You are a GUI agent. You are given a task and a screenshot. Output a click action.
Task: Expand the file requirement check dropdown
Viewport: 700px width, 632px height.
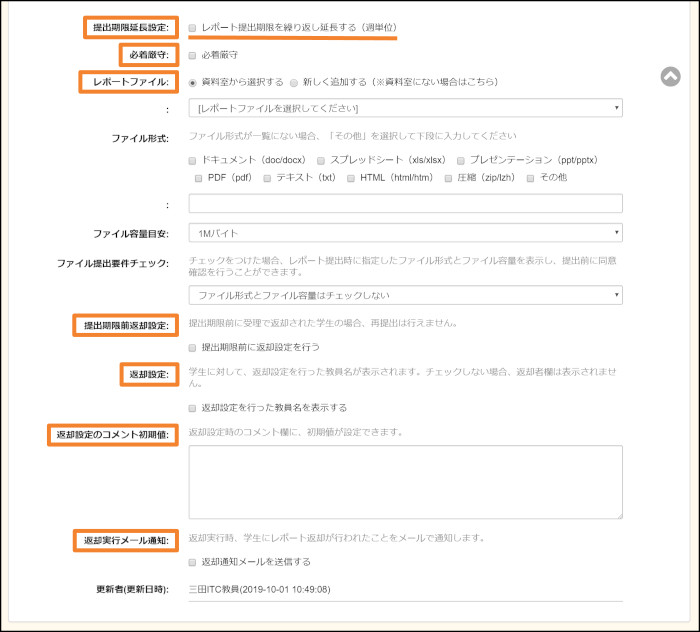(x=405, y=295)
